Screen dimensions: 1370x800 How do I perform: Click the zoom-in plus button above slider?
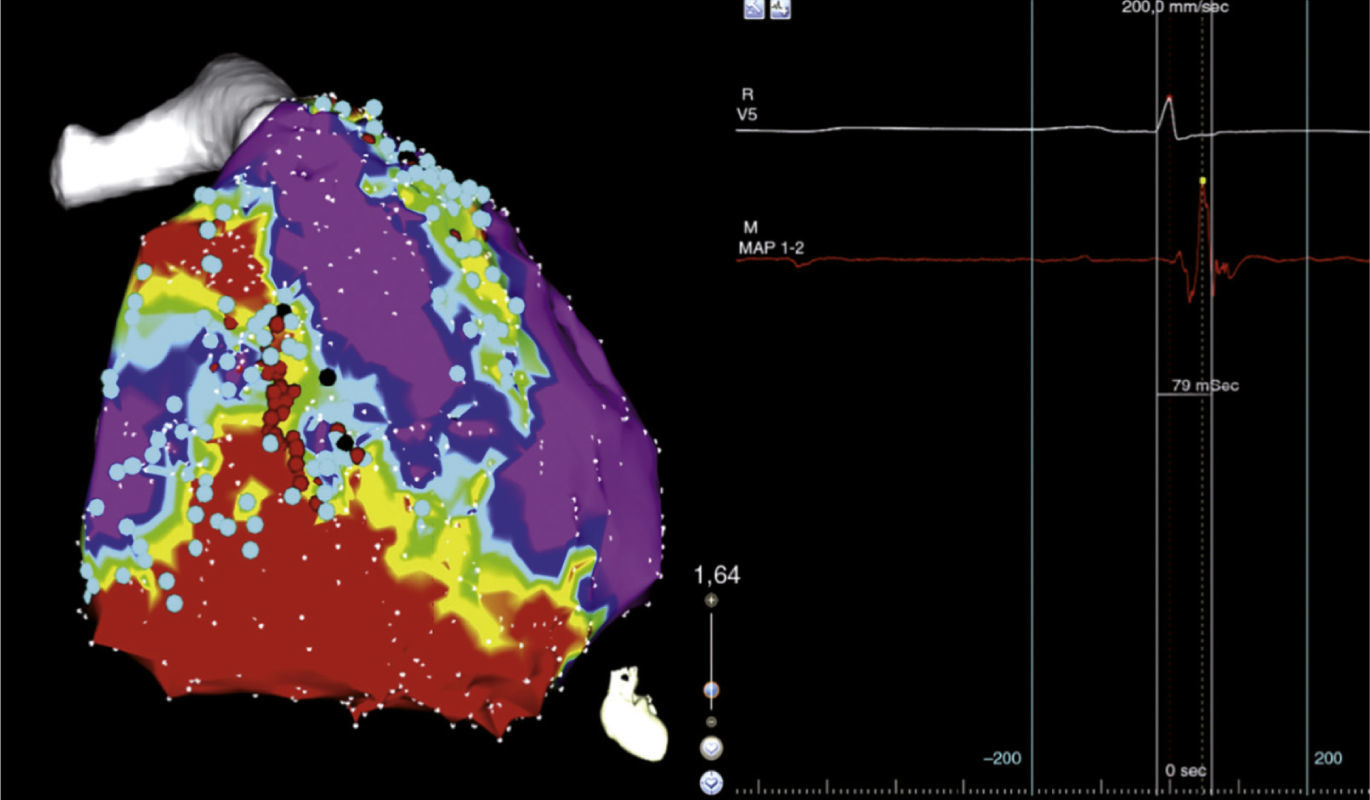tap(711, 601)
